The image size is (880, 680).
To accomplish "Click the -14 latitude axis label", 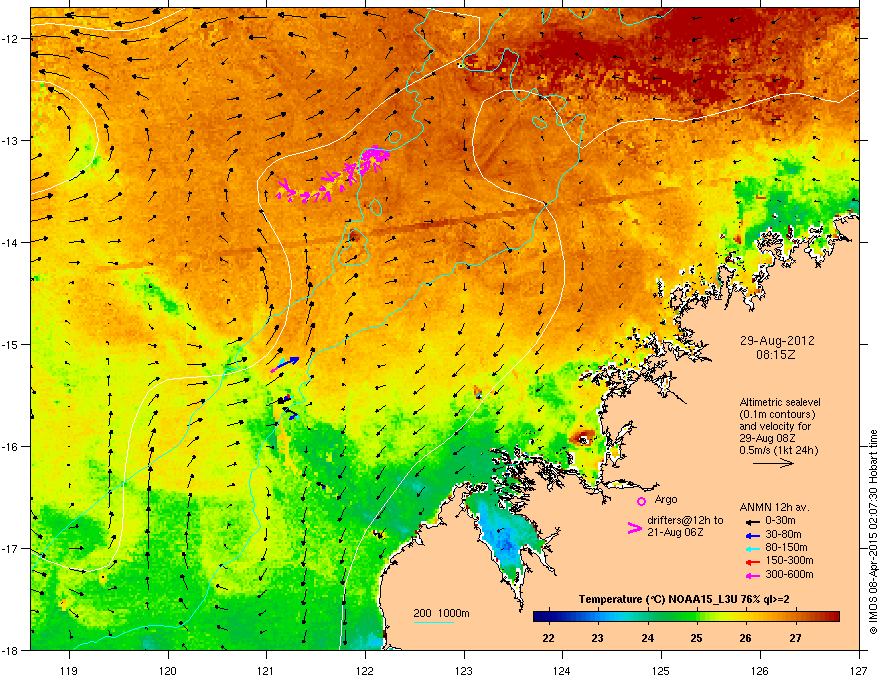I will tap(10, 242).
